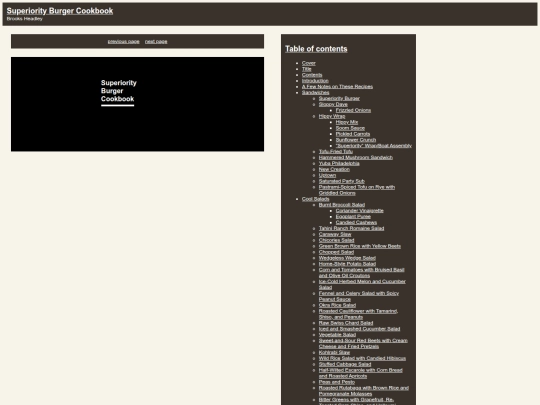Open the Title entry in contents

point(307,69)
